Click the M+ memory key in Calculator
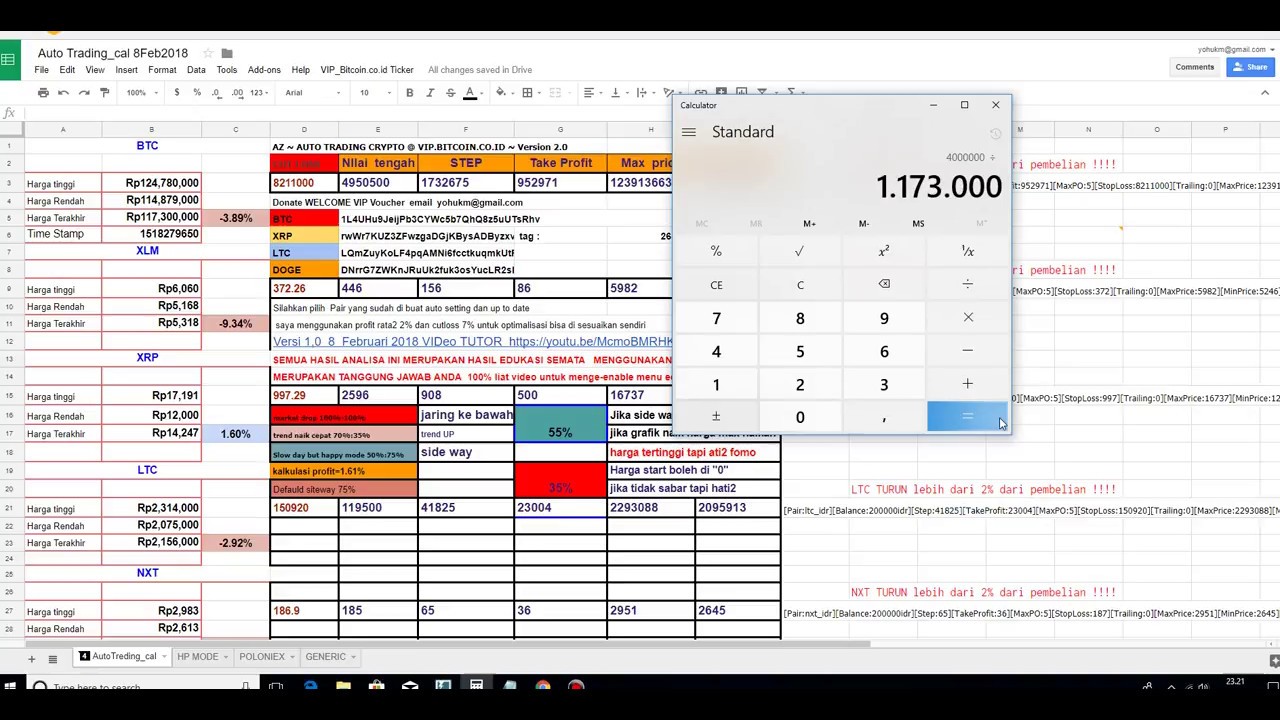Screen dimensions: 1280x720 (x=809, y=224)
